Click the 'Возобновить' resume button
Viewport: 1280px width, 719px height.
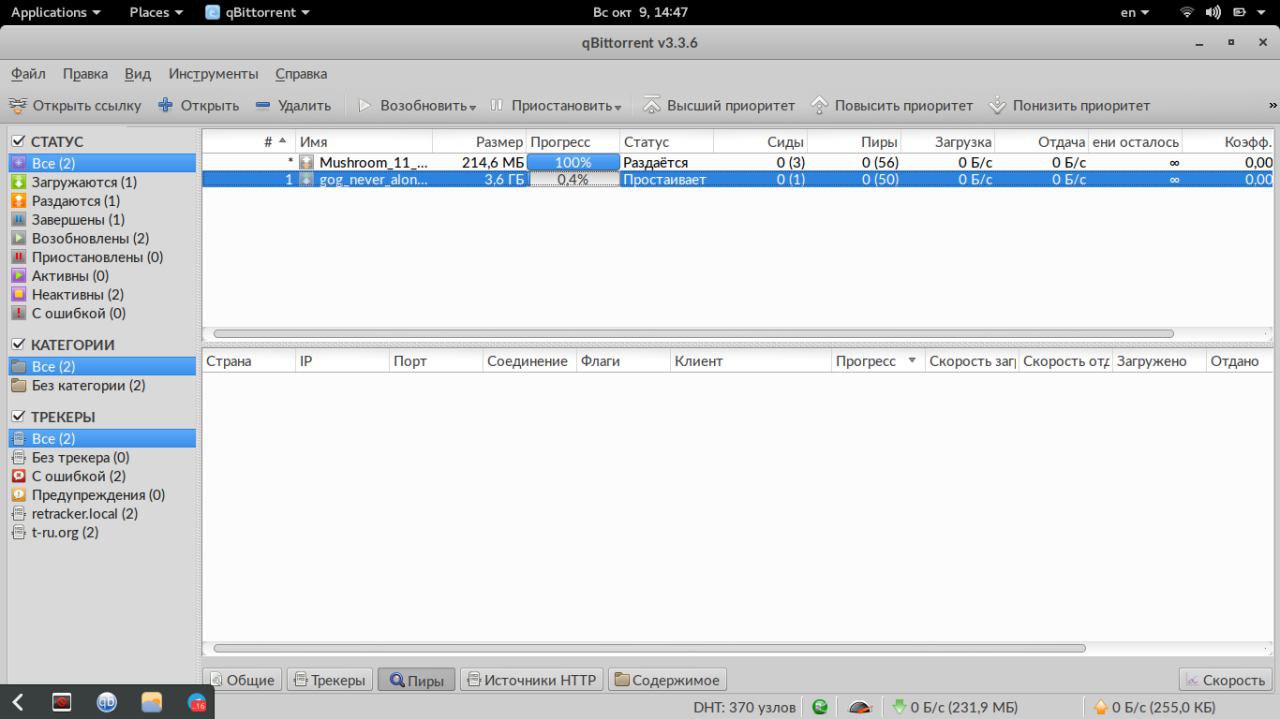pos(411,105)
